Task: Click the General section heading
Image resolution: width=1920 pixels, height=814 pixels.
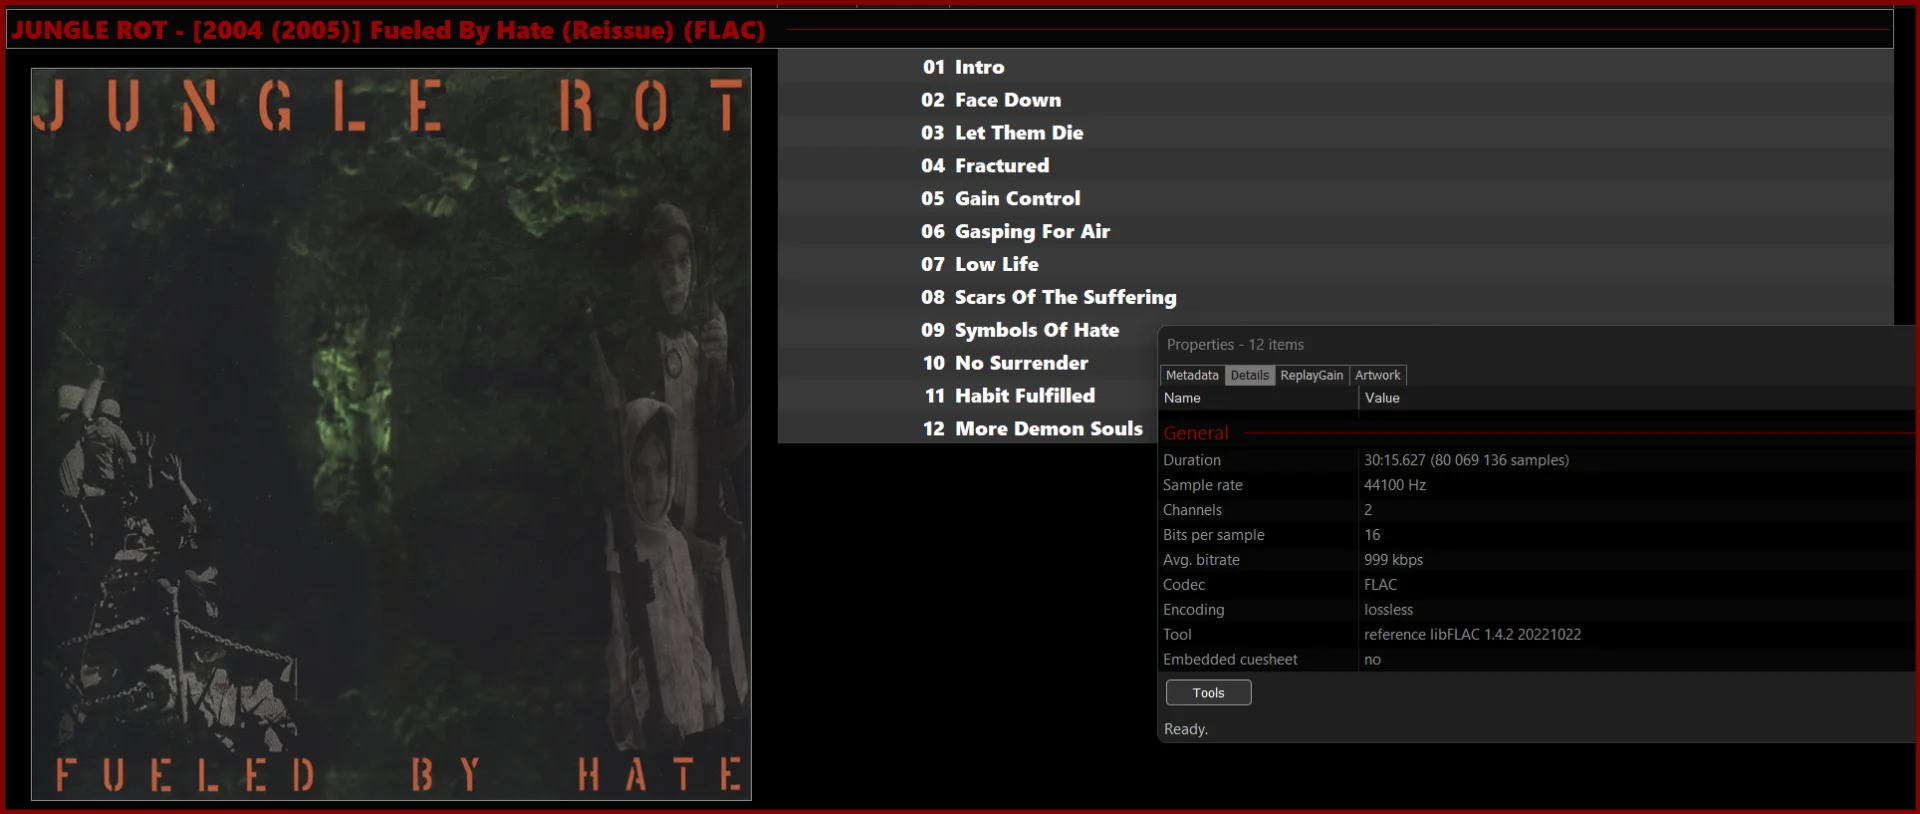Action: (1196, 433)
